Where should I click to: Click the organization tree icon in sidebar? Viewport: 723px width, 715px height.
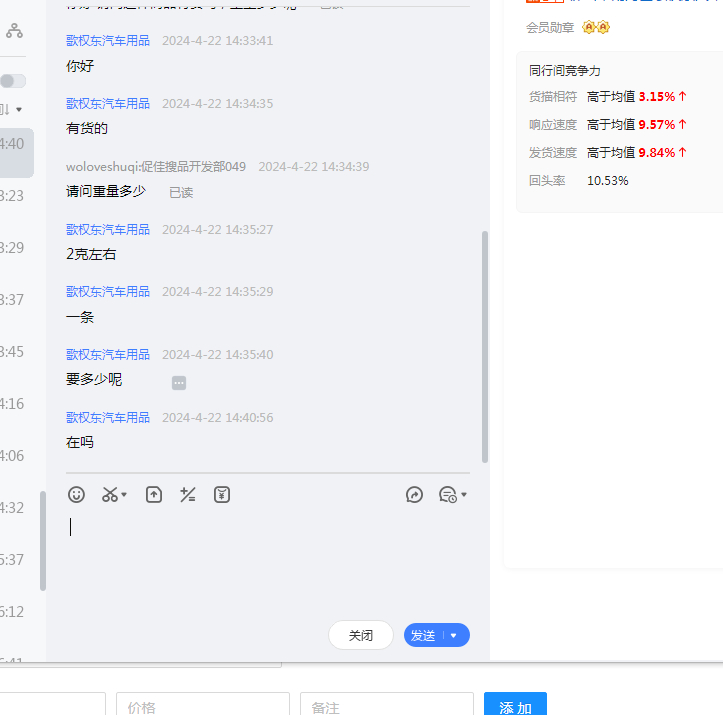14,32
